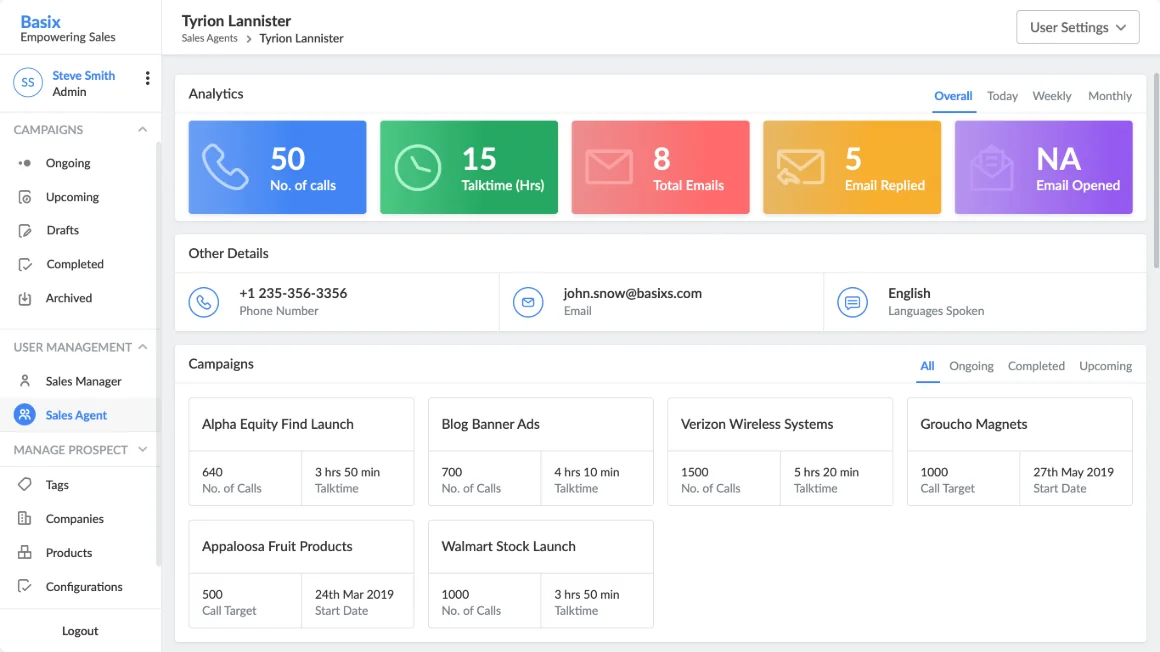Click the Upcoming campaigns clock icon
The height and width of the screenshot is (652, 1160).
(24, 197)
